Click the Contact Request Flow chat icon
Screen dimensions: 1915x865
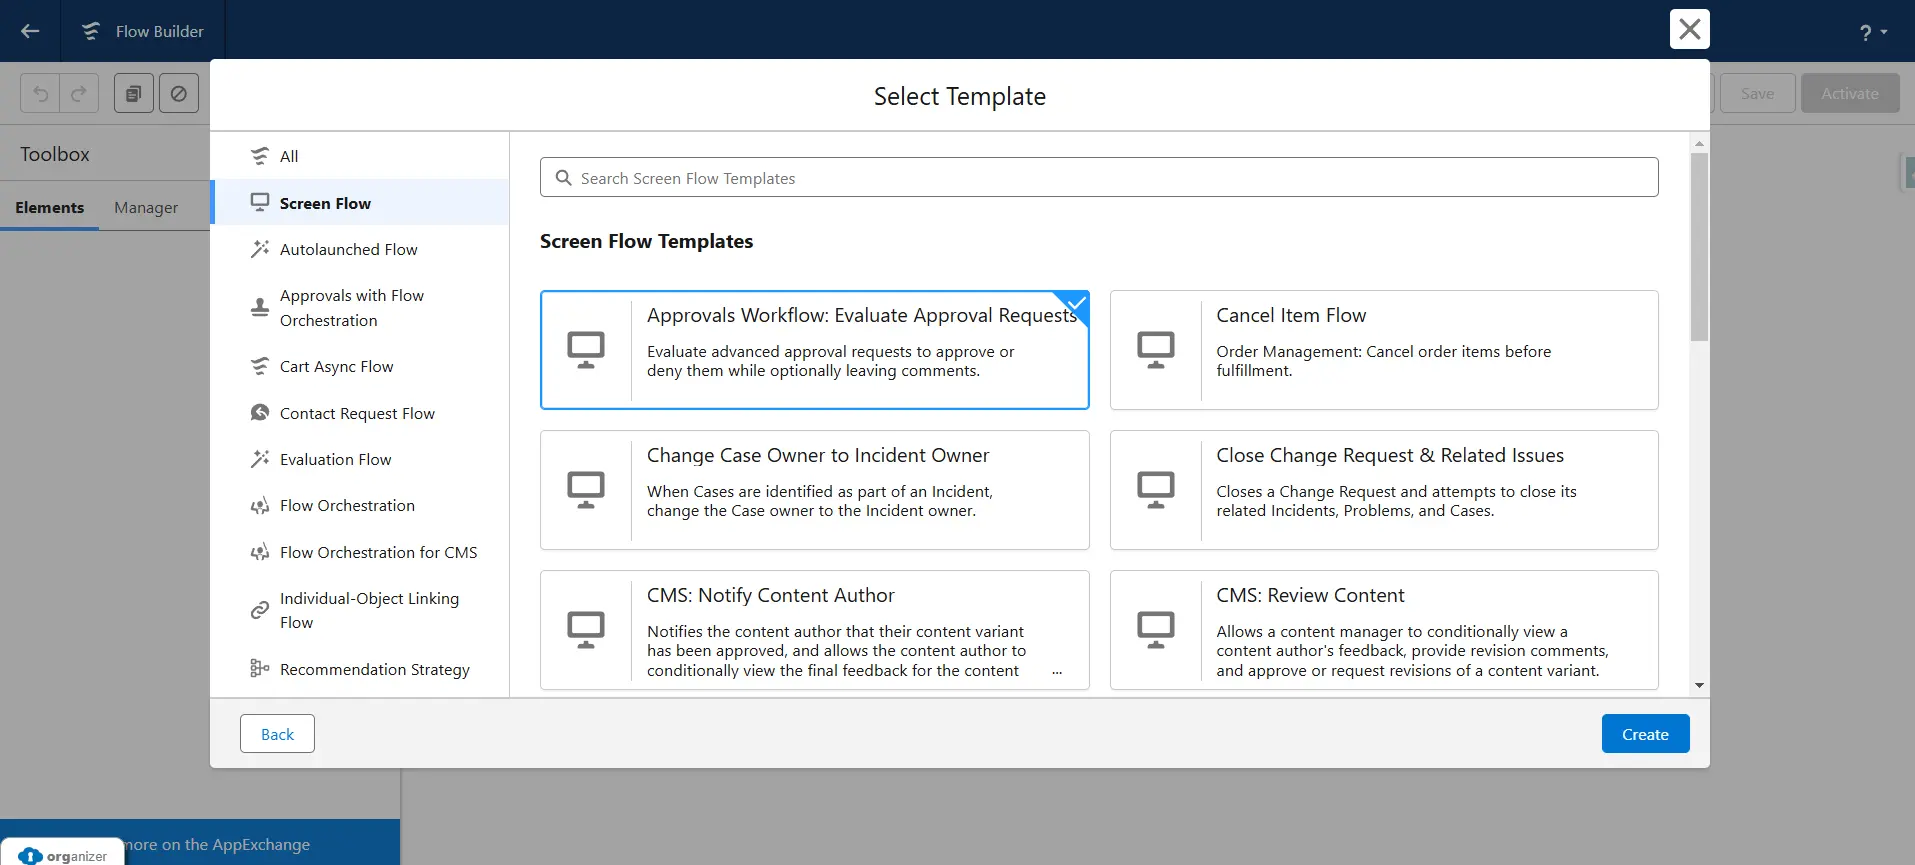click(260, 413)
